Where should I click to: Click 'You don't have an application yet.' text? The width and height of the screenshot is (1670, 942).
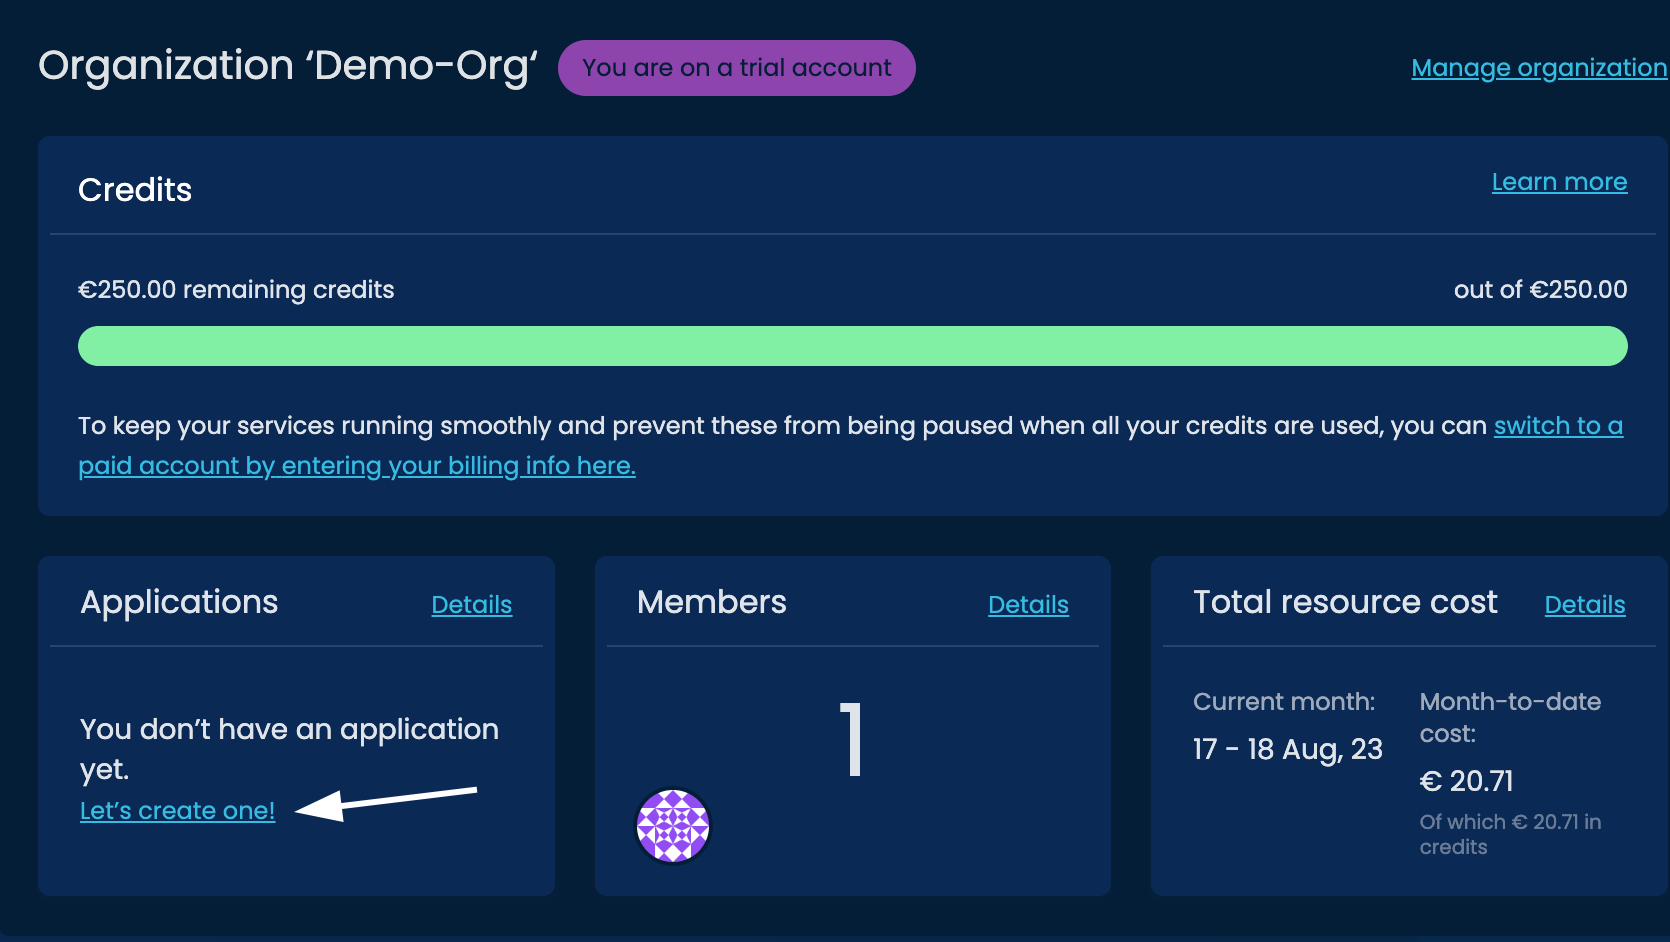(x=289, y=749)
